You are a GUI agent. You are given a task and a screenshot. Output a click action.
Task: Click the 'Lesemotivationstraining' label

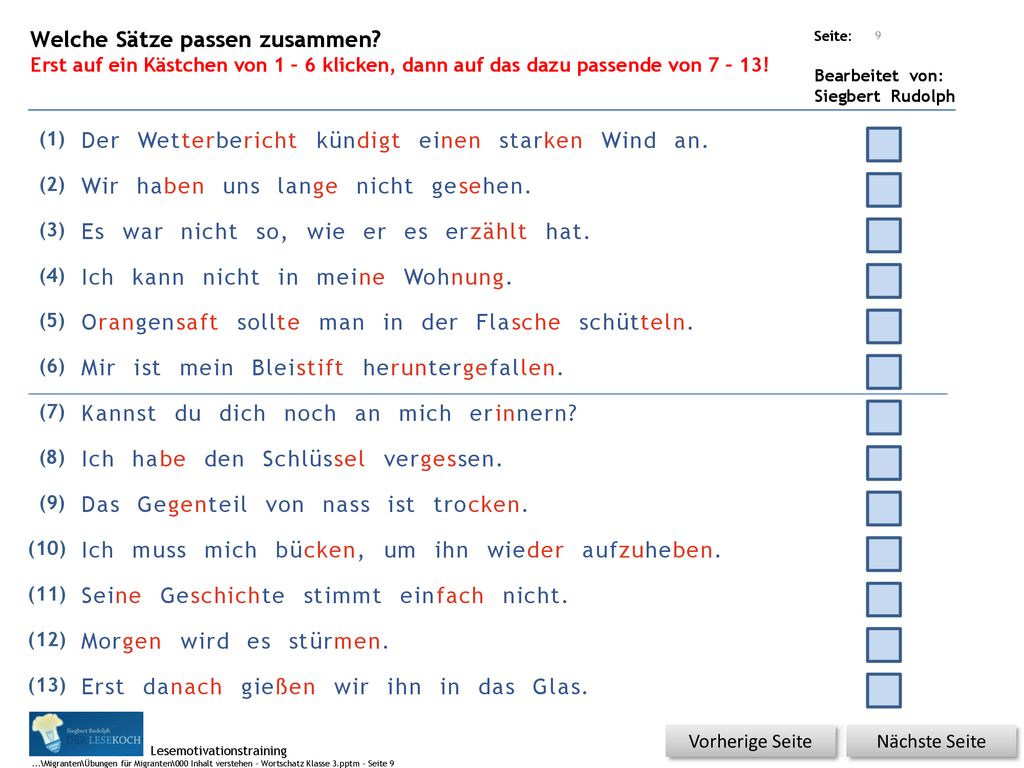pos(219,750)
